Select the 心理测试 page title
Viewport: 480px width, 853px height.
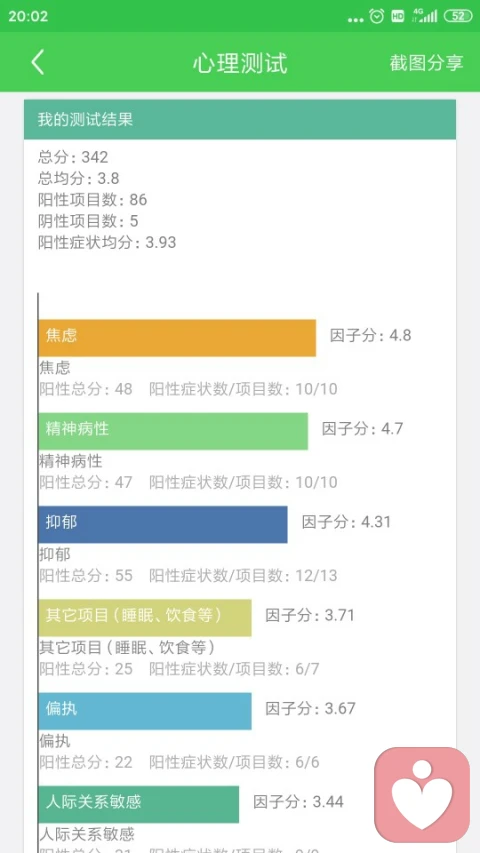240,63
